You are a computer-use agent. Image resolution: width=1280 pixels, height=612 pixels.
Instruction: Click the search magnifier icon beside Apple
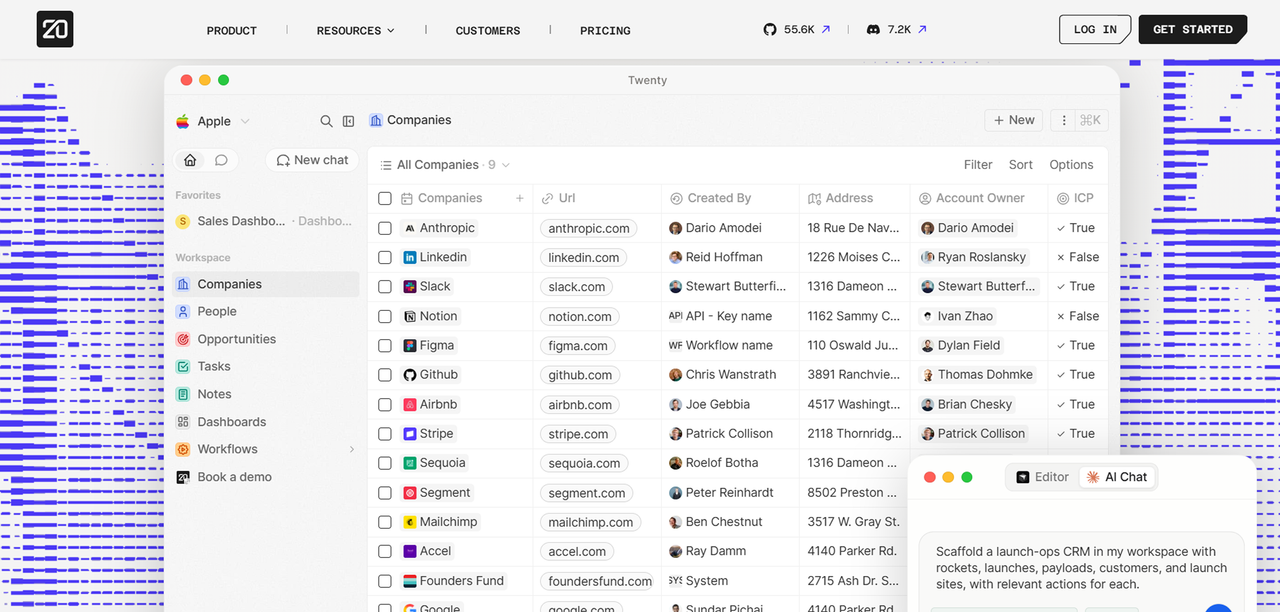[x=326, y=121]
